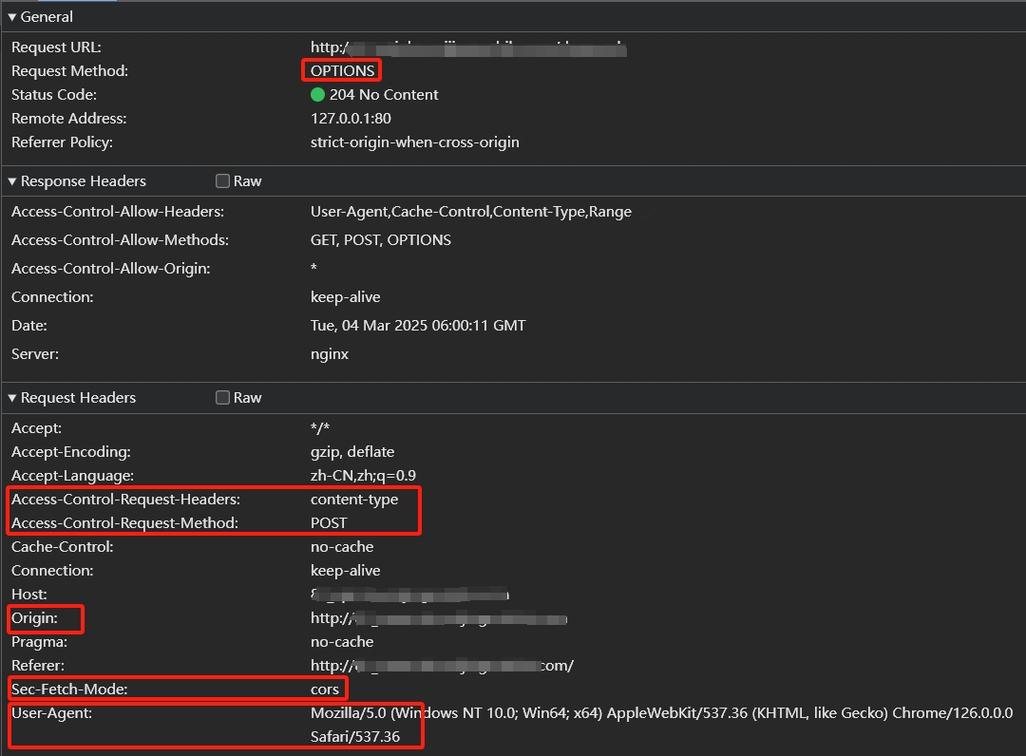Collapse the Request Headers section
1026x756 pixels.
coord(12,398)
